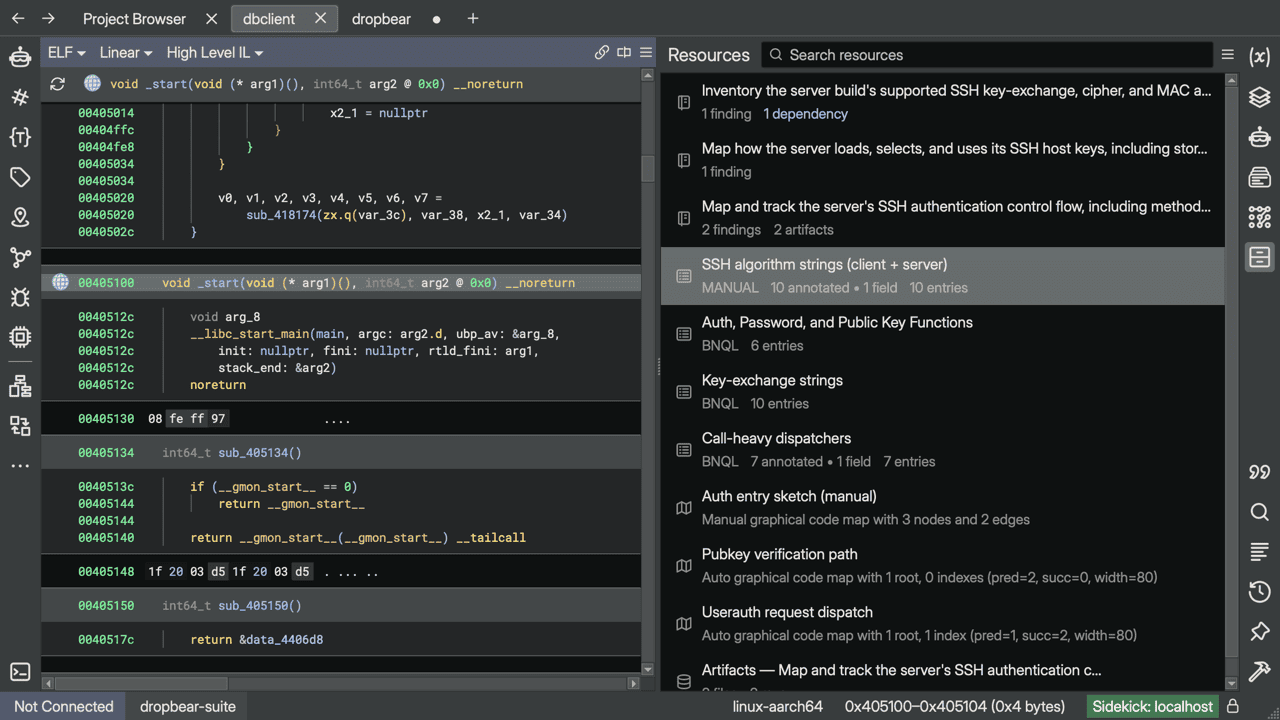
Task: Open the magnifier search icon in right sidebar
Action: pyautogui.click(x=1260, y=512)
